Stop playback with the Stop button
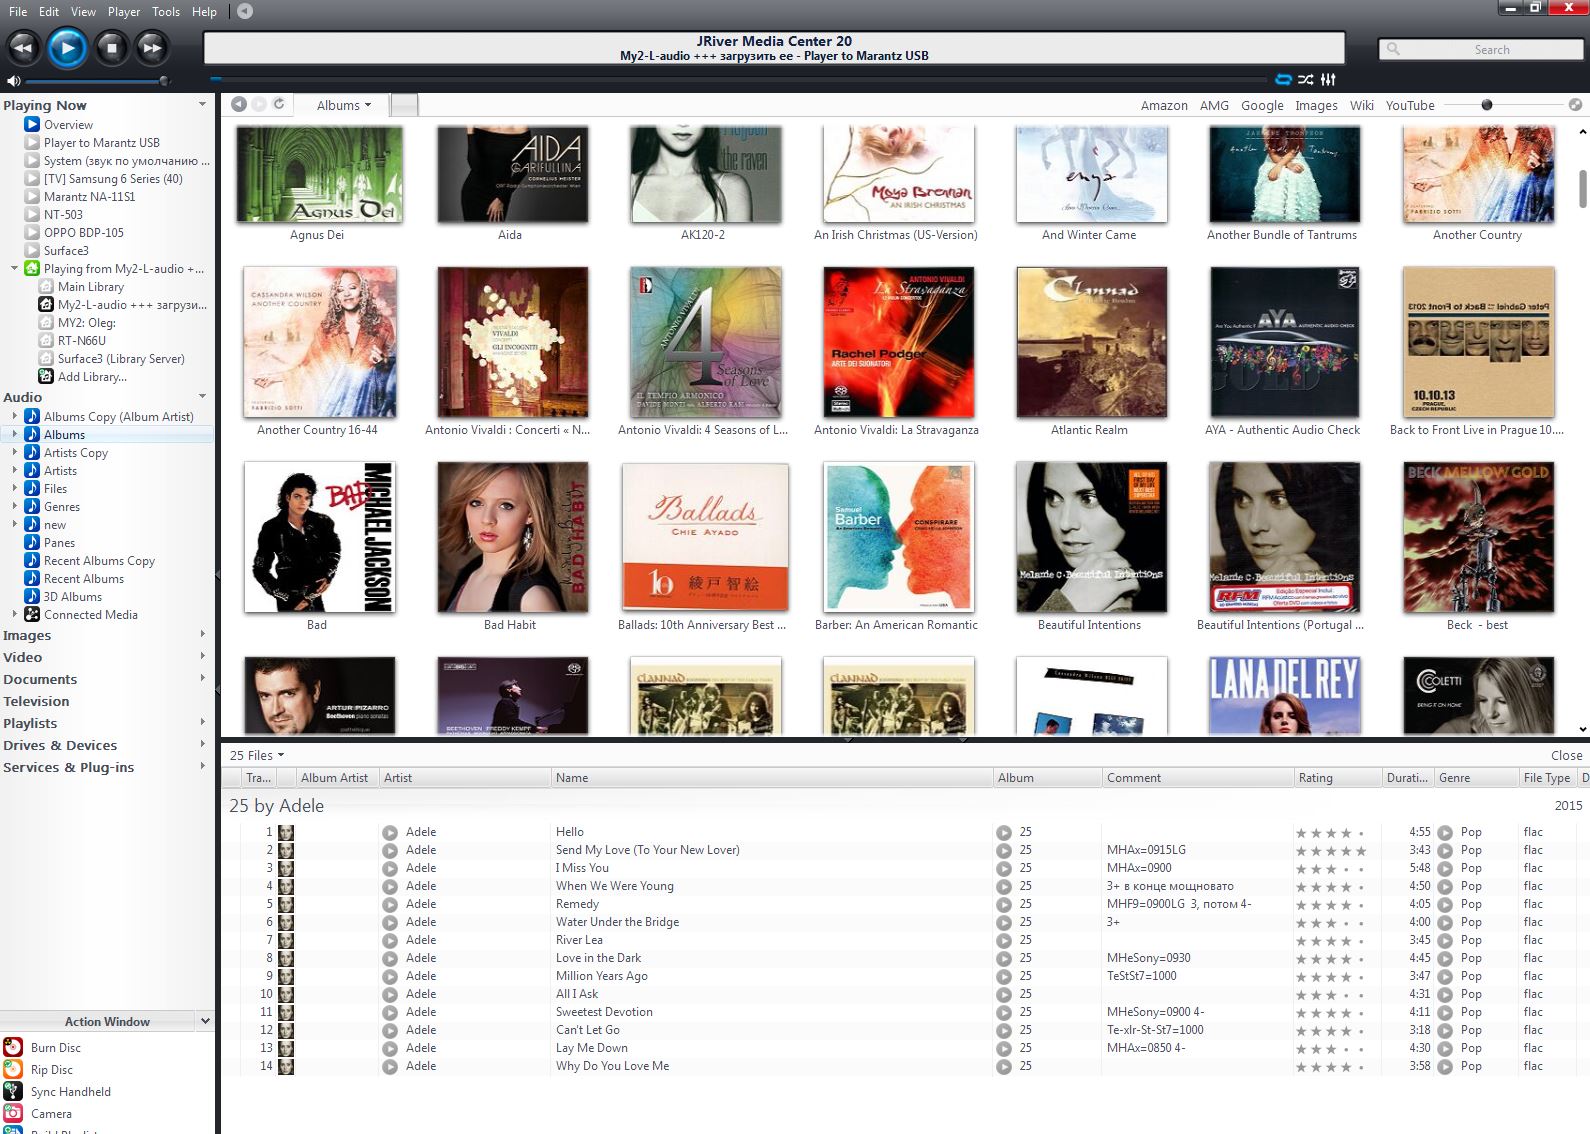Screen dimensions: 1590x1134 [x=111, y=47]
